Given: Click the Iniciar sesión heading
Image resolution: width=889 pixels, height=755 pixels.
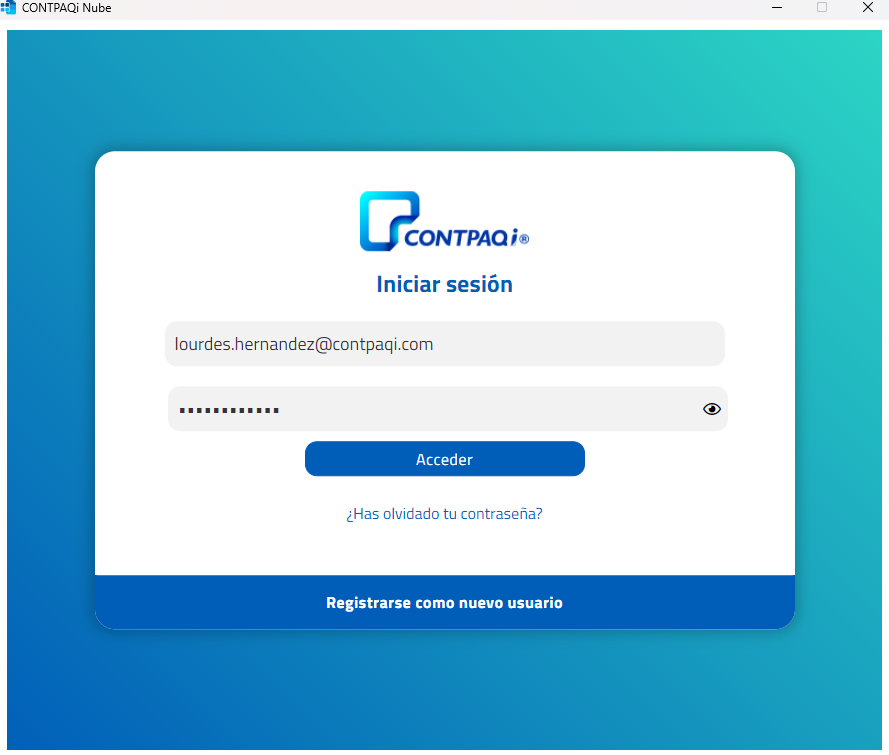Looking at the screenshot, I should pyautogui.click(x=444, y=284).
